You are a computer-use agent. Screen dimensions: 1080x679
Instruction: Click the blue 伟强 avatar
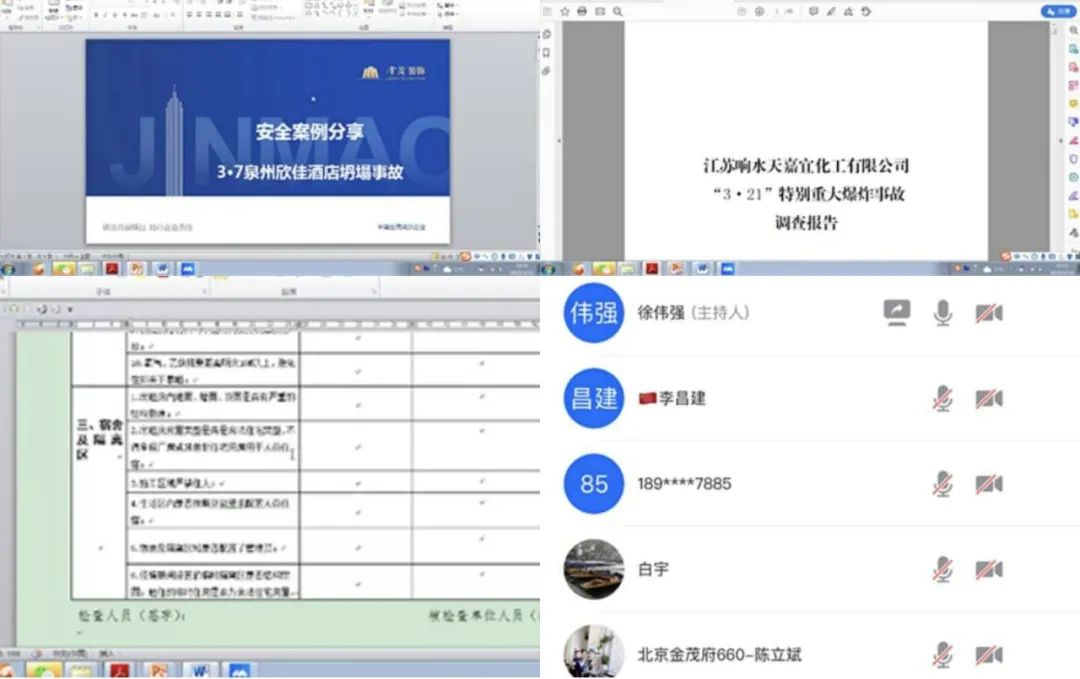[594, 313]
